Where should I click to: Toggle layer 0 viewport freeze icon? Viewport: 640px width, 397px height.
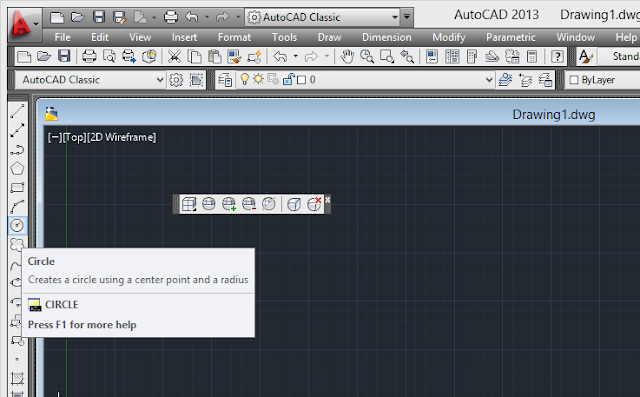click(x=273, y=79)
